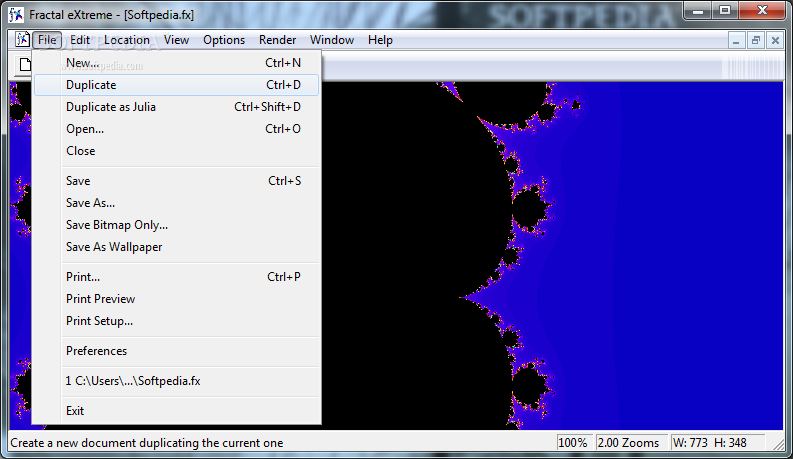Open the Location menu
793x459 pixels.
click(x=127, y=40)
